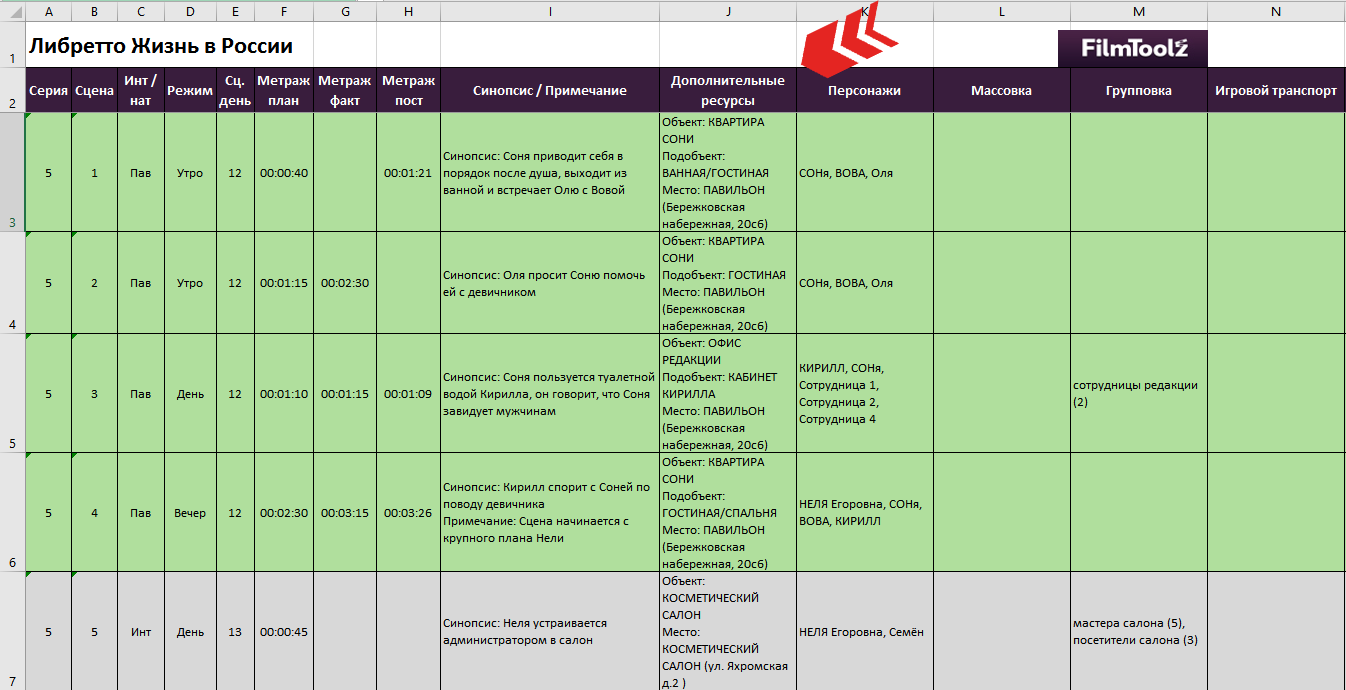This screenshot has width=1346, height=690.
Task: Click the synopsis about Соня after the shower
Action: 550,173
